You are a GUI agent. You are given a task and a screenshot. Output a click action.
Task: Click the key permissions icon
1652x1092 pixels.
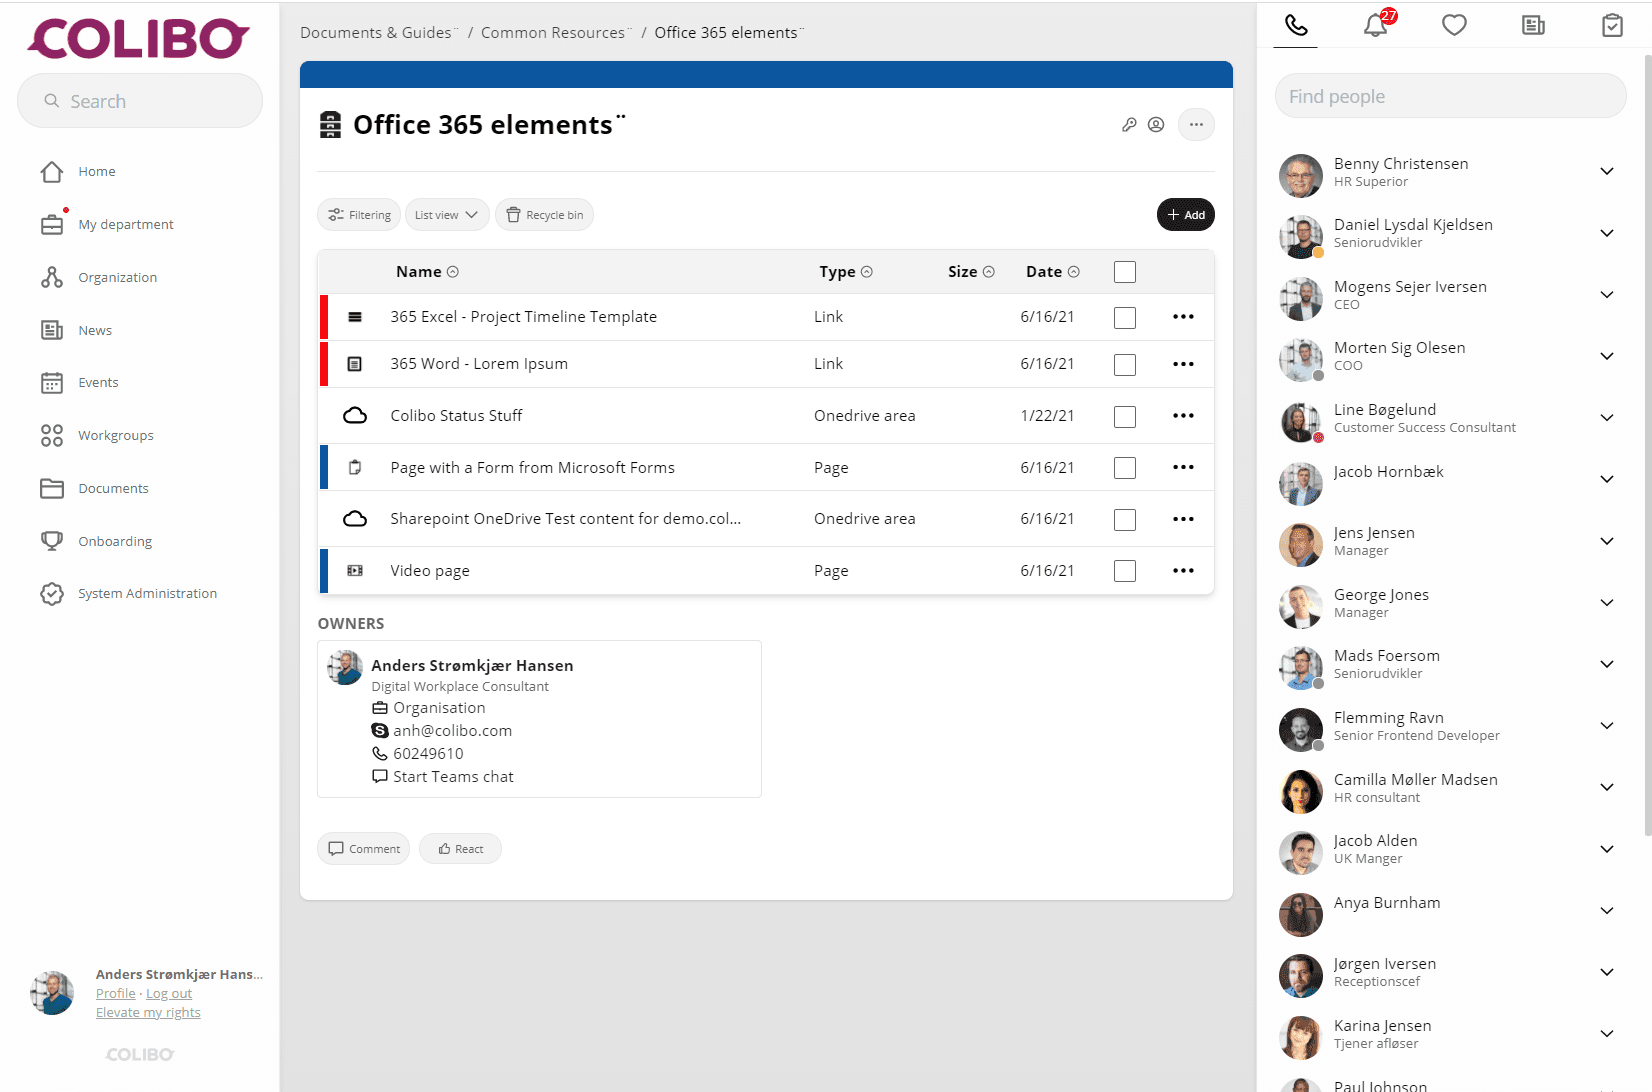click(x=1129, y=125)
